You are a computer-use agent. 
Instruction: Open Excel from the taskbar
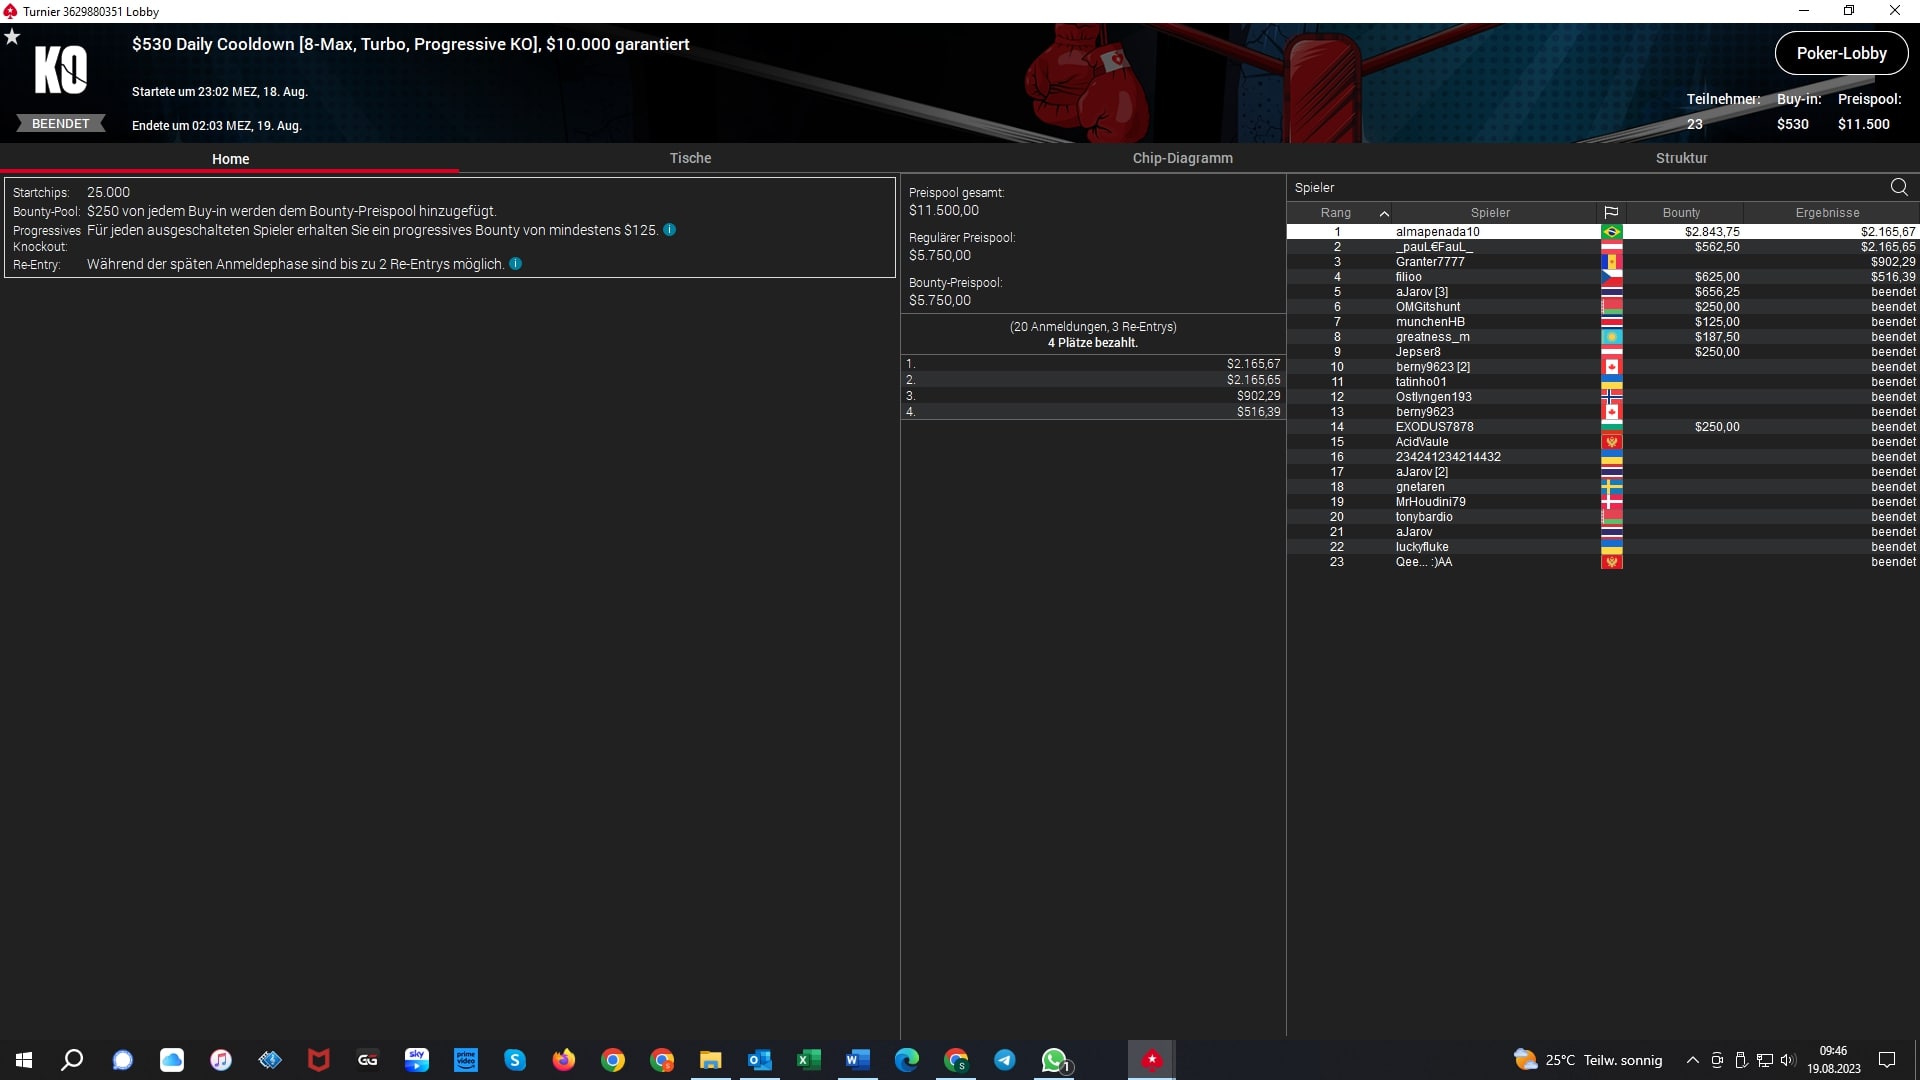coord(808,1060)
